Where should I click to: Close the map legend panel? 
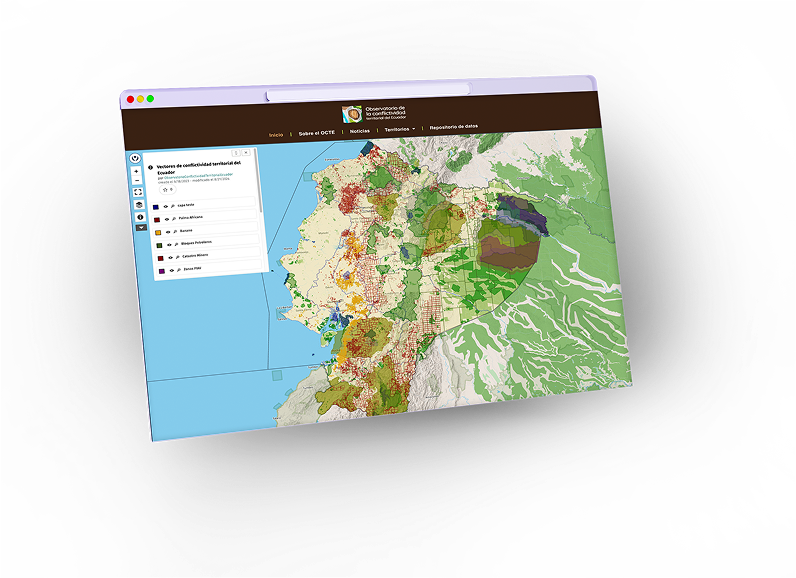pos(247,153)
